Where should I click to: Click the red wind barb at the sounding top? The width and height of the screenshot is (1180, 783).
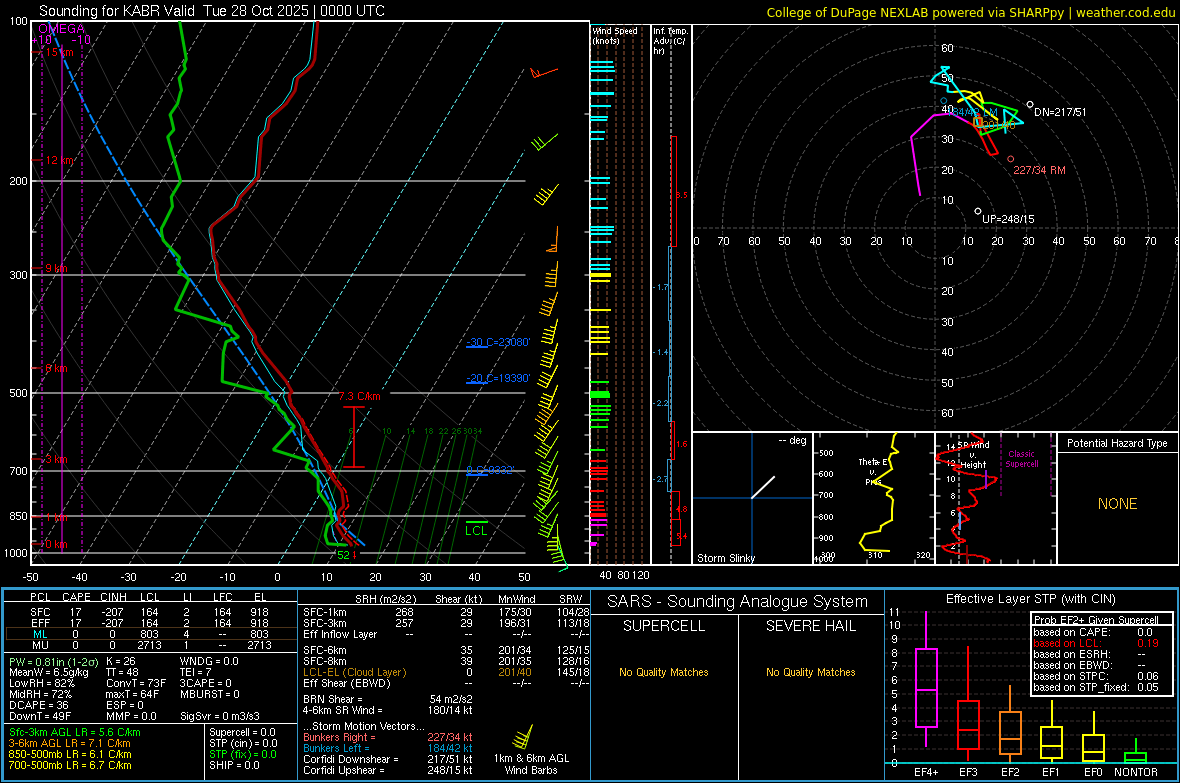543,72
